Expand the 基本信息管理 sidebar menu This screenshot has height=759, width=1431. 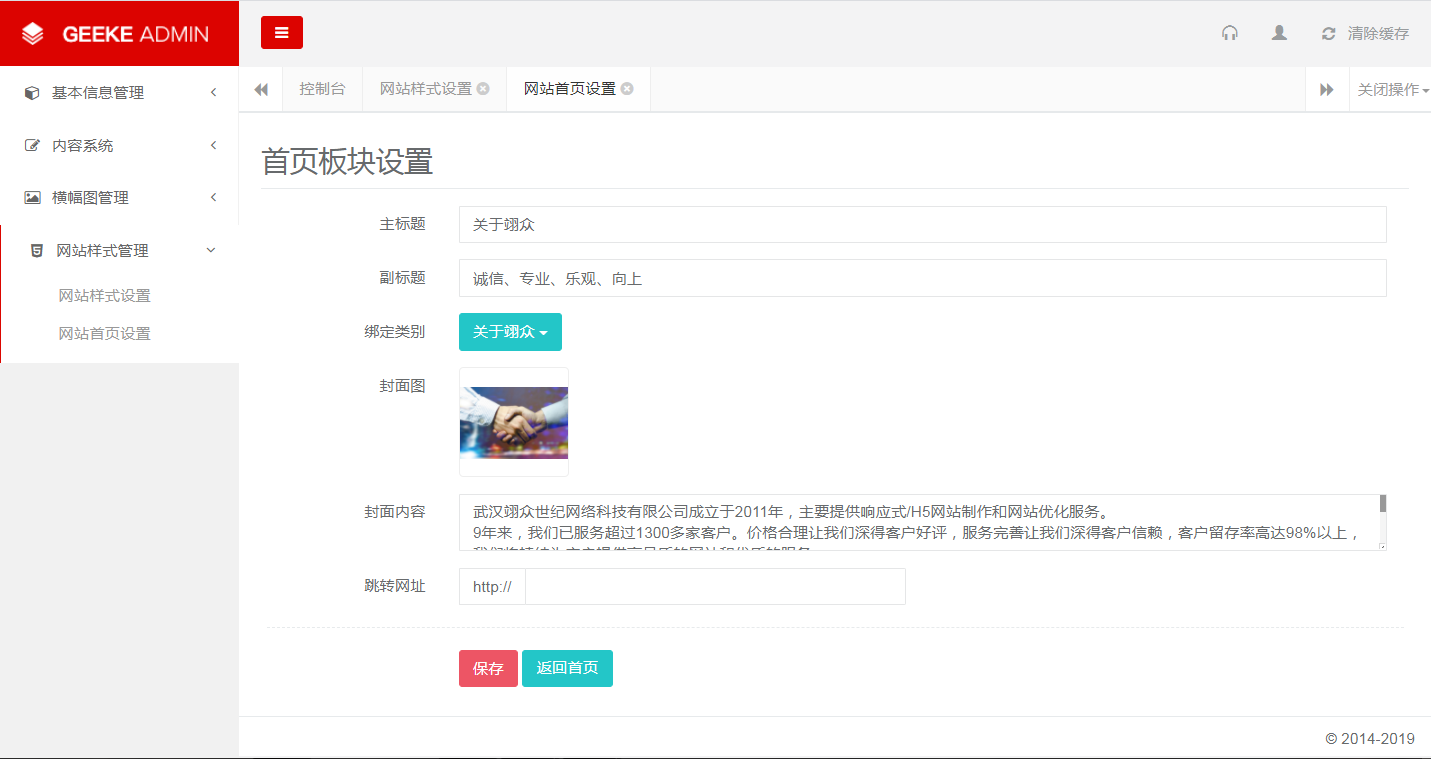coord(119,93)
